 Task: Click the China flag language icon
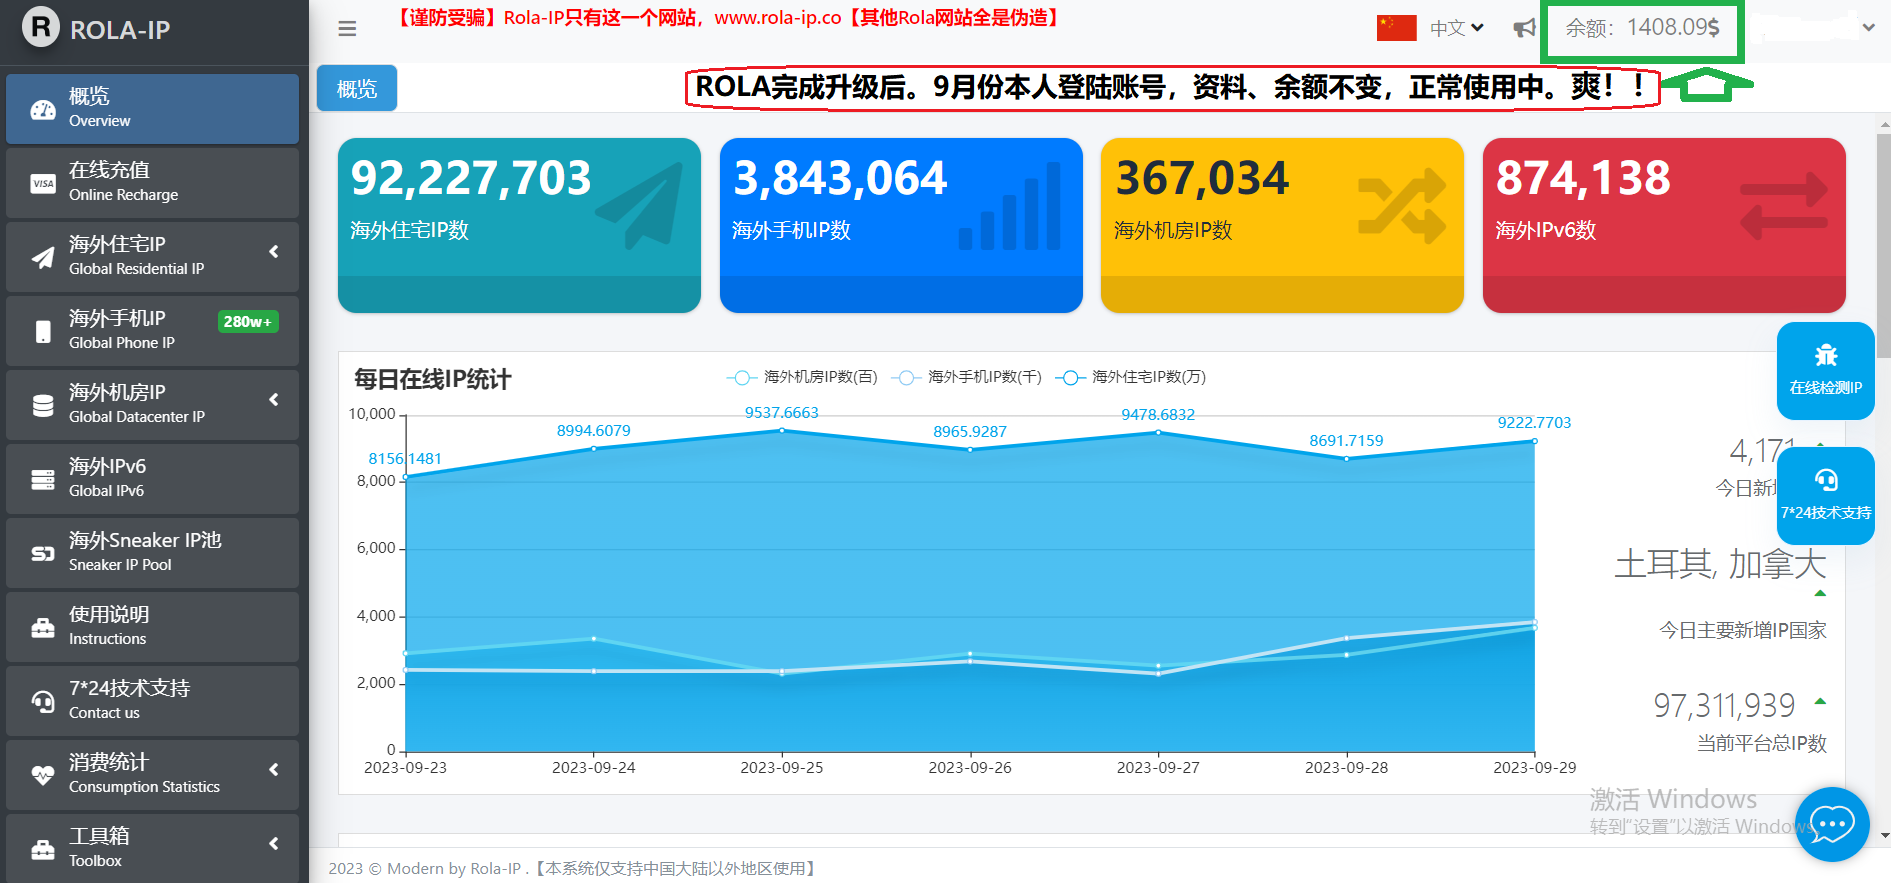tap(1396, 28)
